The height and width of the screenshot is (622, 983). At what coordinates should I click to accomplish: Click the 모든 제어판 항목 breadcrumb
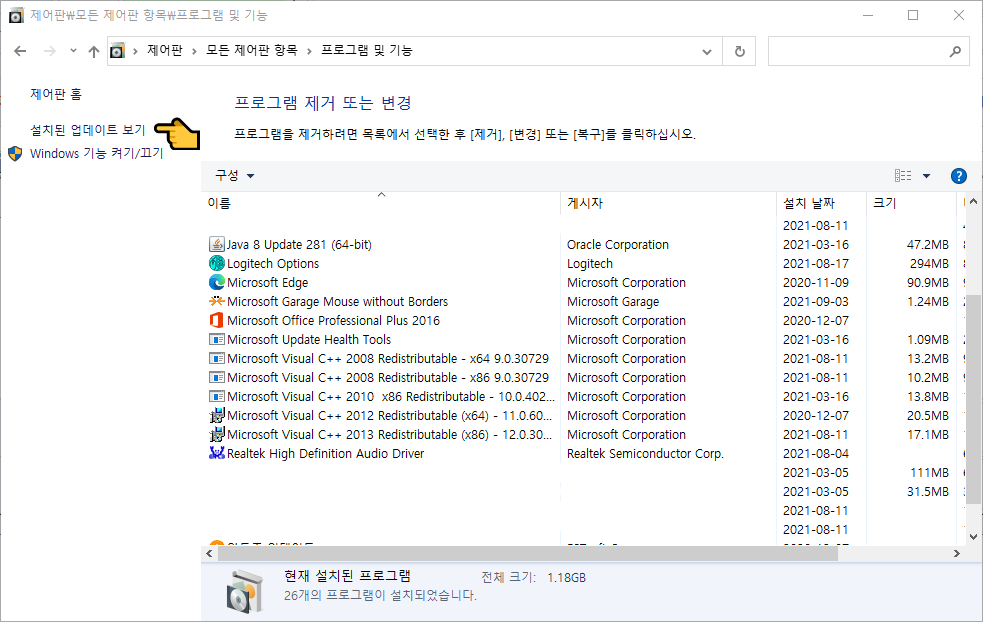(x=251, y=51)
